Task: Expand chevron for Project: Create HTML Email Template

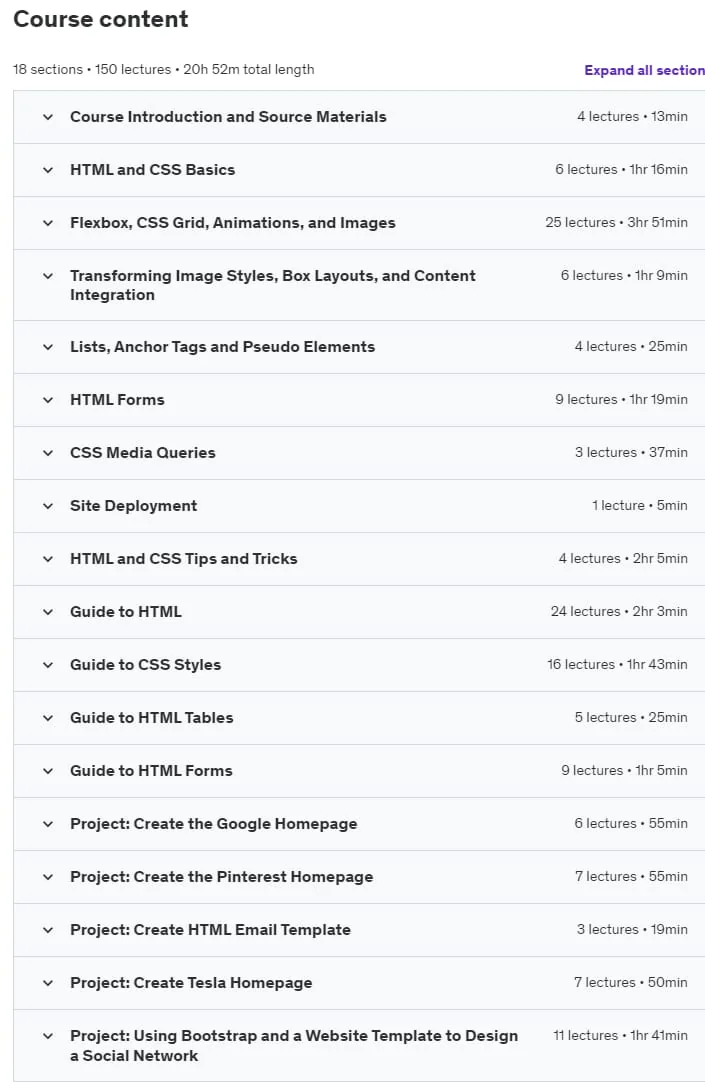Action: coord(48,930)
